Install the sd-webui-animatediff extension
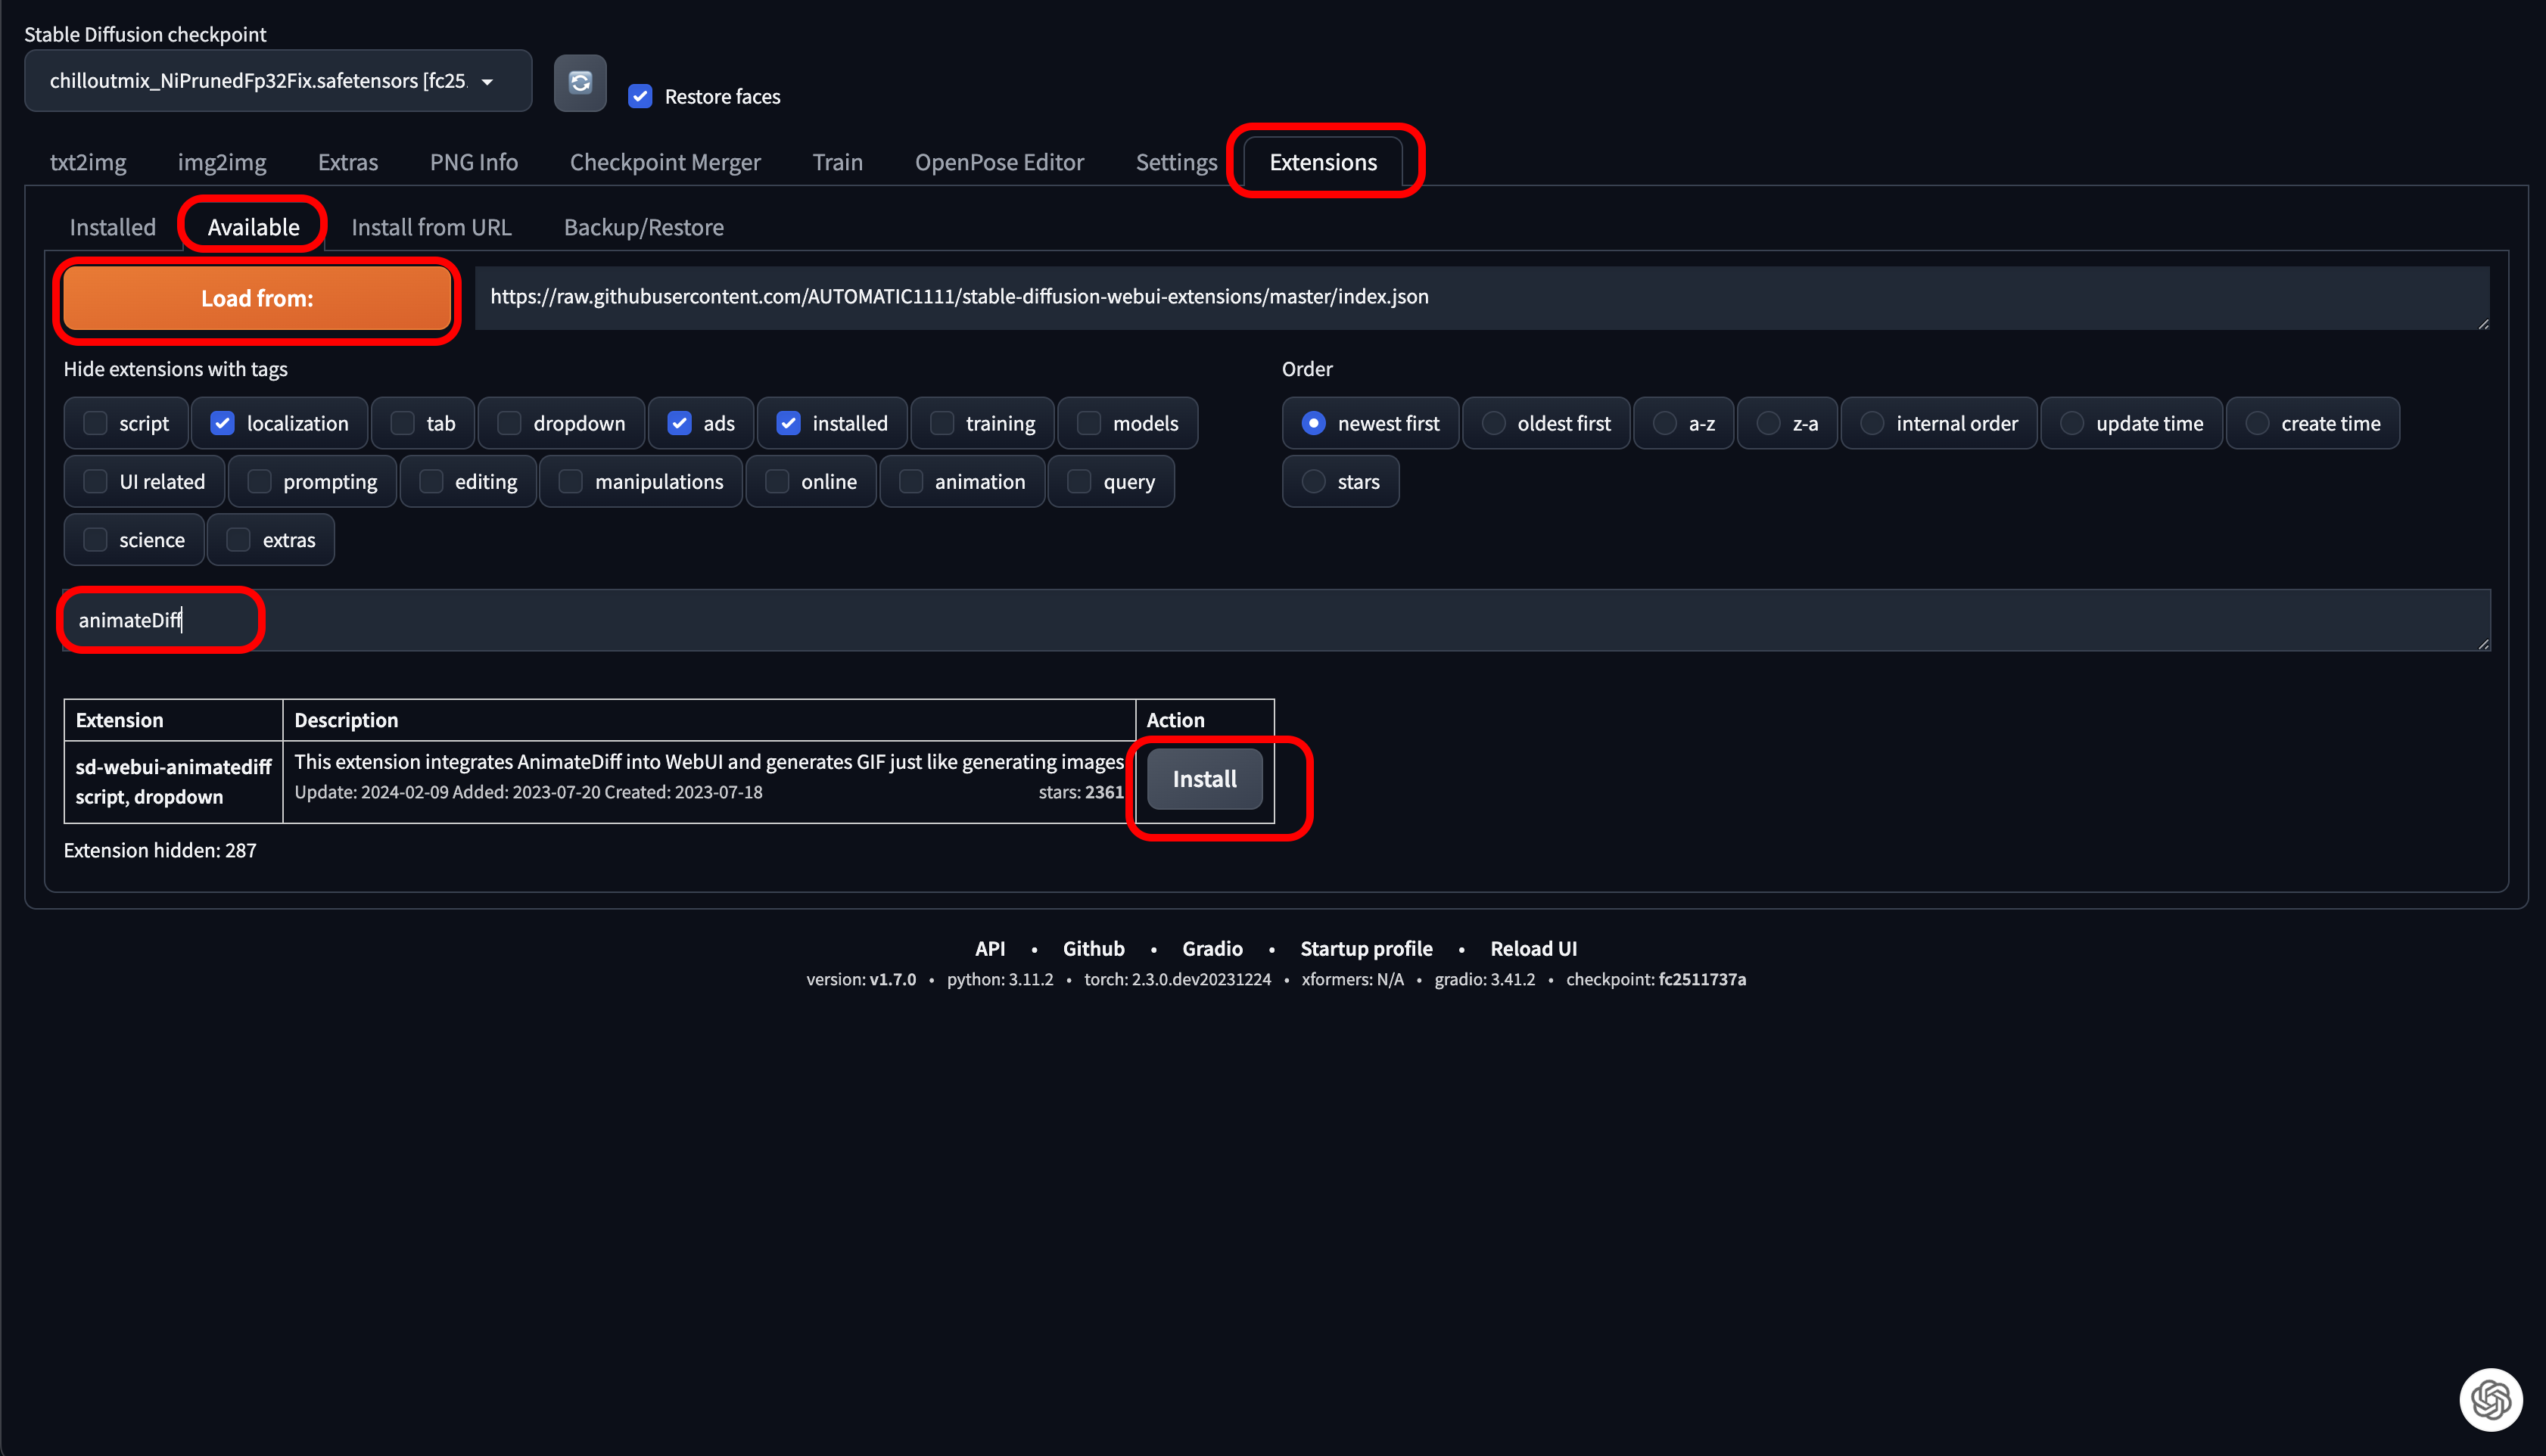The width and height of the screenshot is (2546, 1456). click(1203, 778)
